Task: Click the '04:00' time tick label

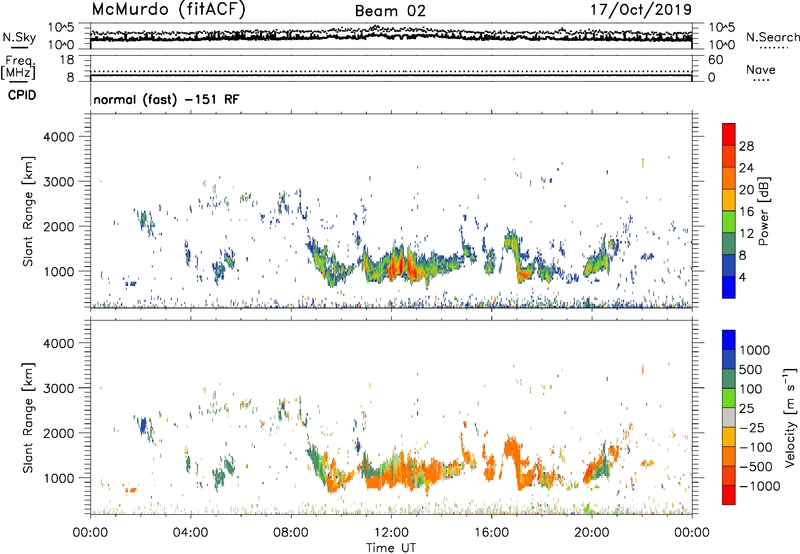Action: (x=190, y=533)
